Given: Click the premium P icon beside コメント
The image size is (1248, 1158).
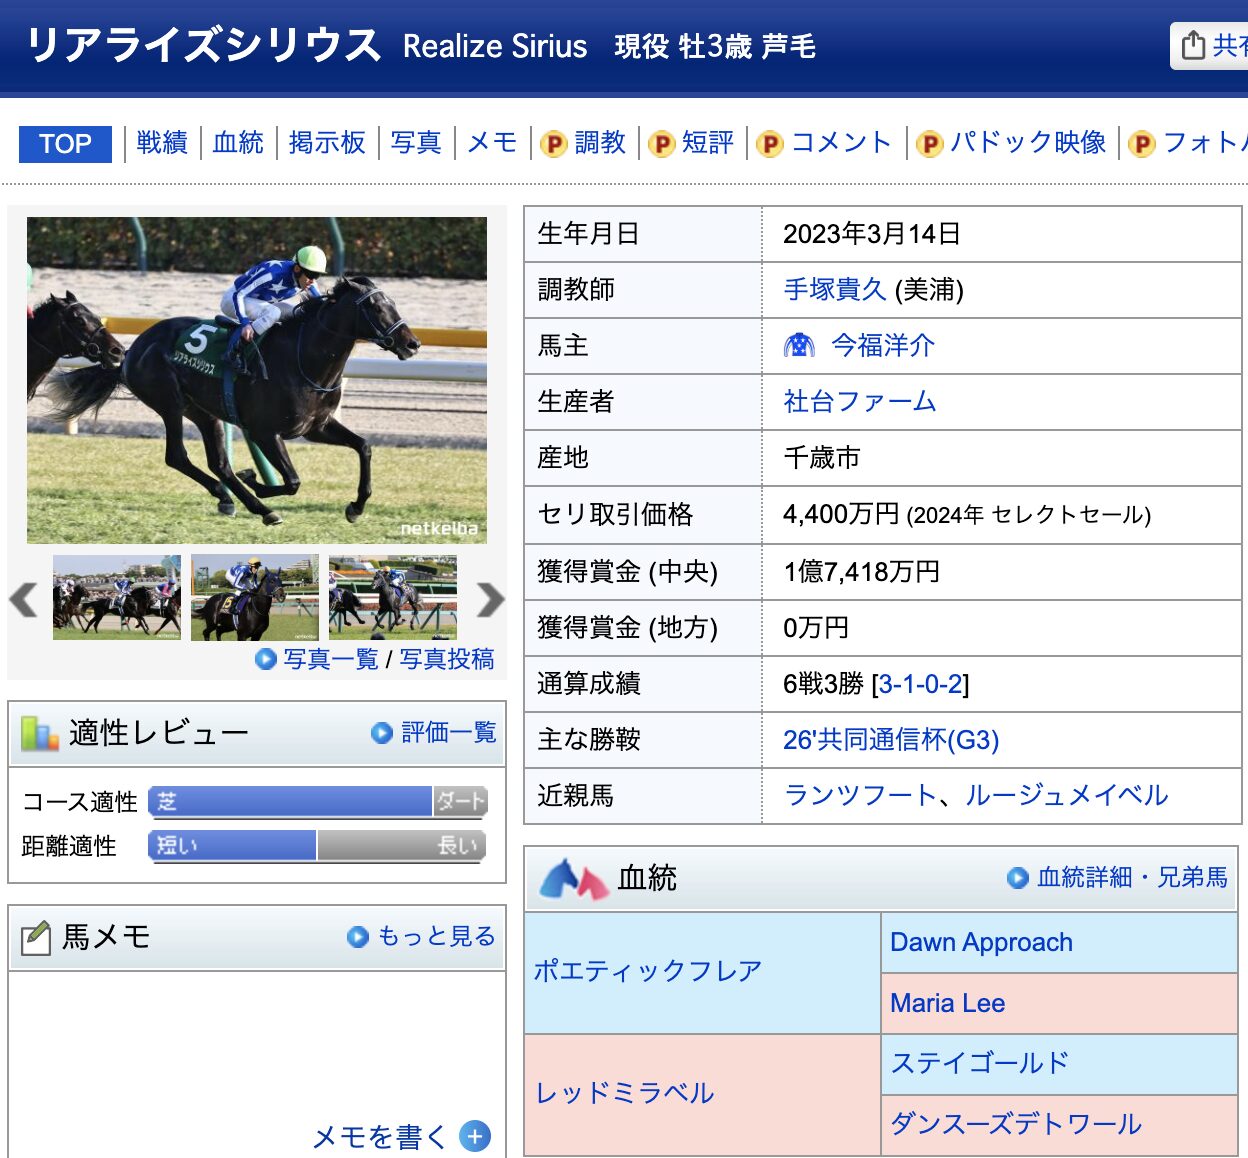Looking at the screenshot, I should [770, 144].
